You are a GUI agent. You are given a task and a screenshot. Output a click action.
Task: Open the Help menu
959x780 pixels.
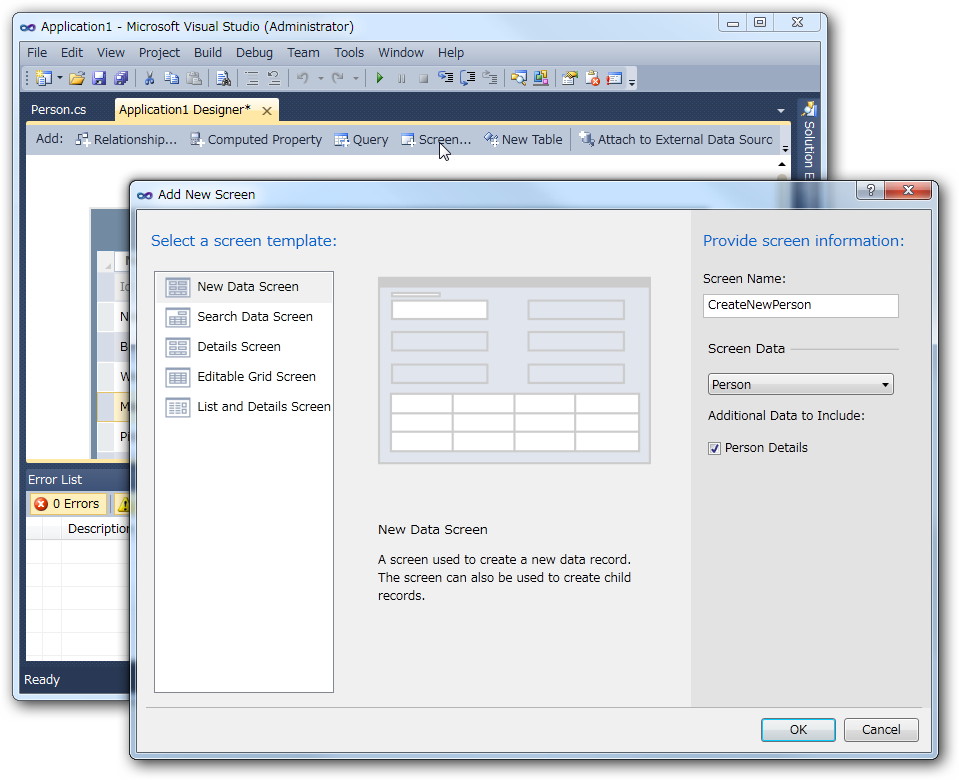pyautogui.click(x=451, y=53)
